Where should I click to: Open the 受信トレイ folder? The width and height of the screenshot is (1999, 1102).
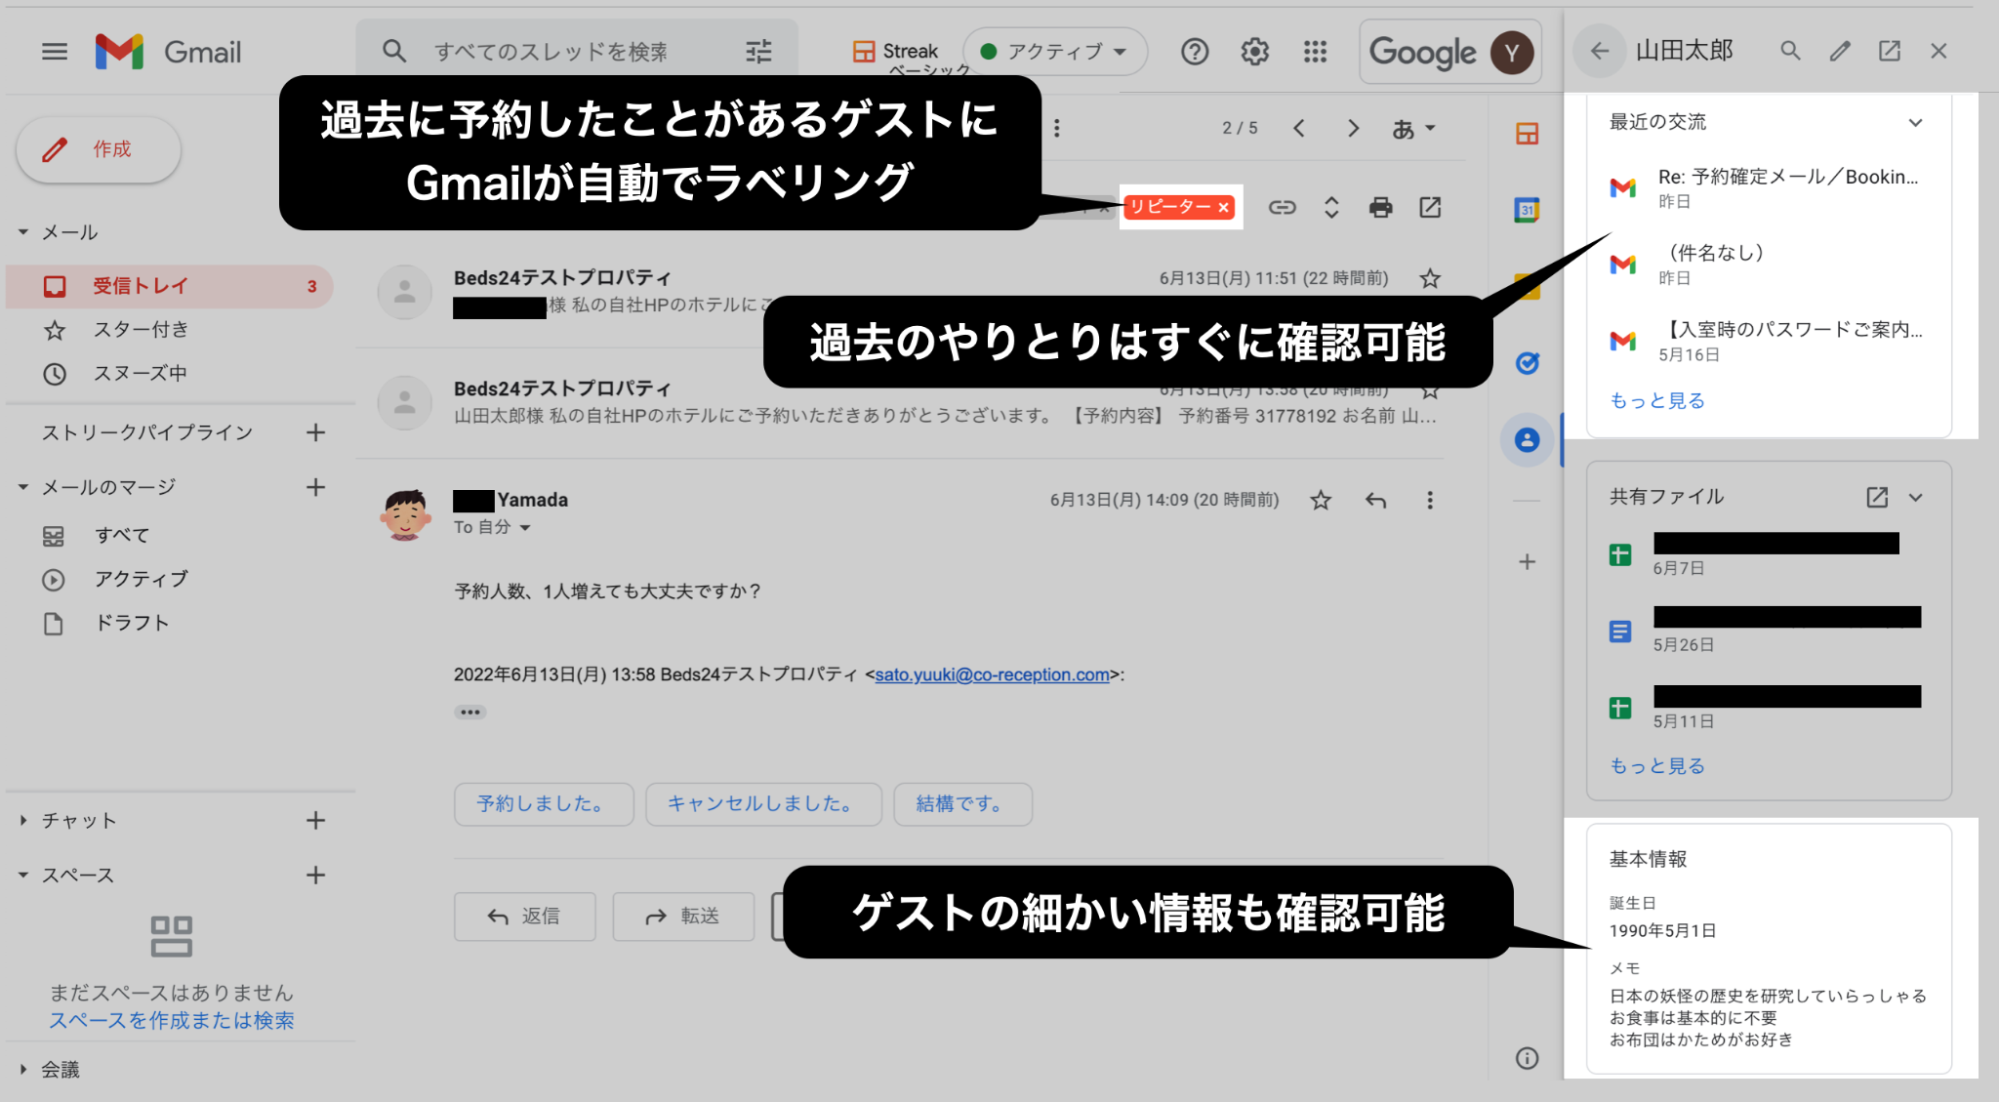pyautogui.click(x=140, y=286)
